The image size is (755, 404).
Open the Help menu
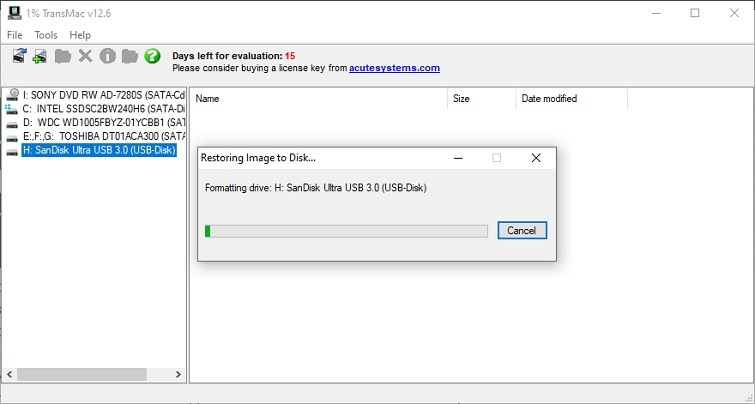pos(80,35)
